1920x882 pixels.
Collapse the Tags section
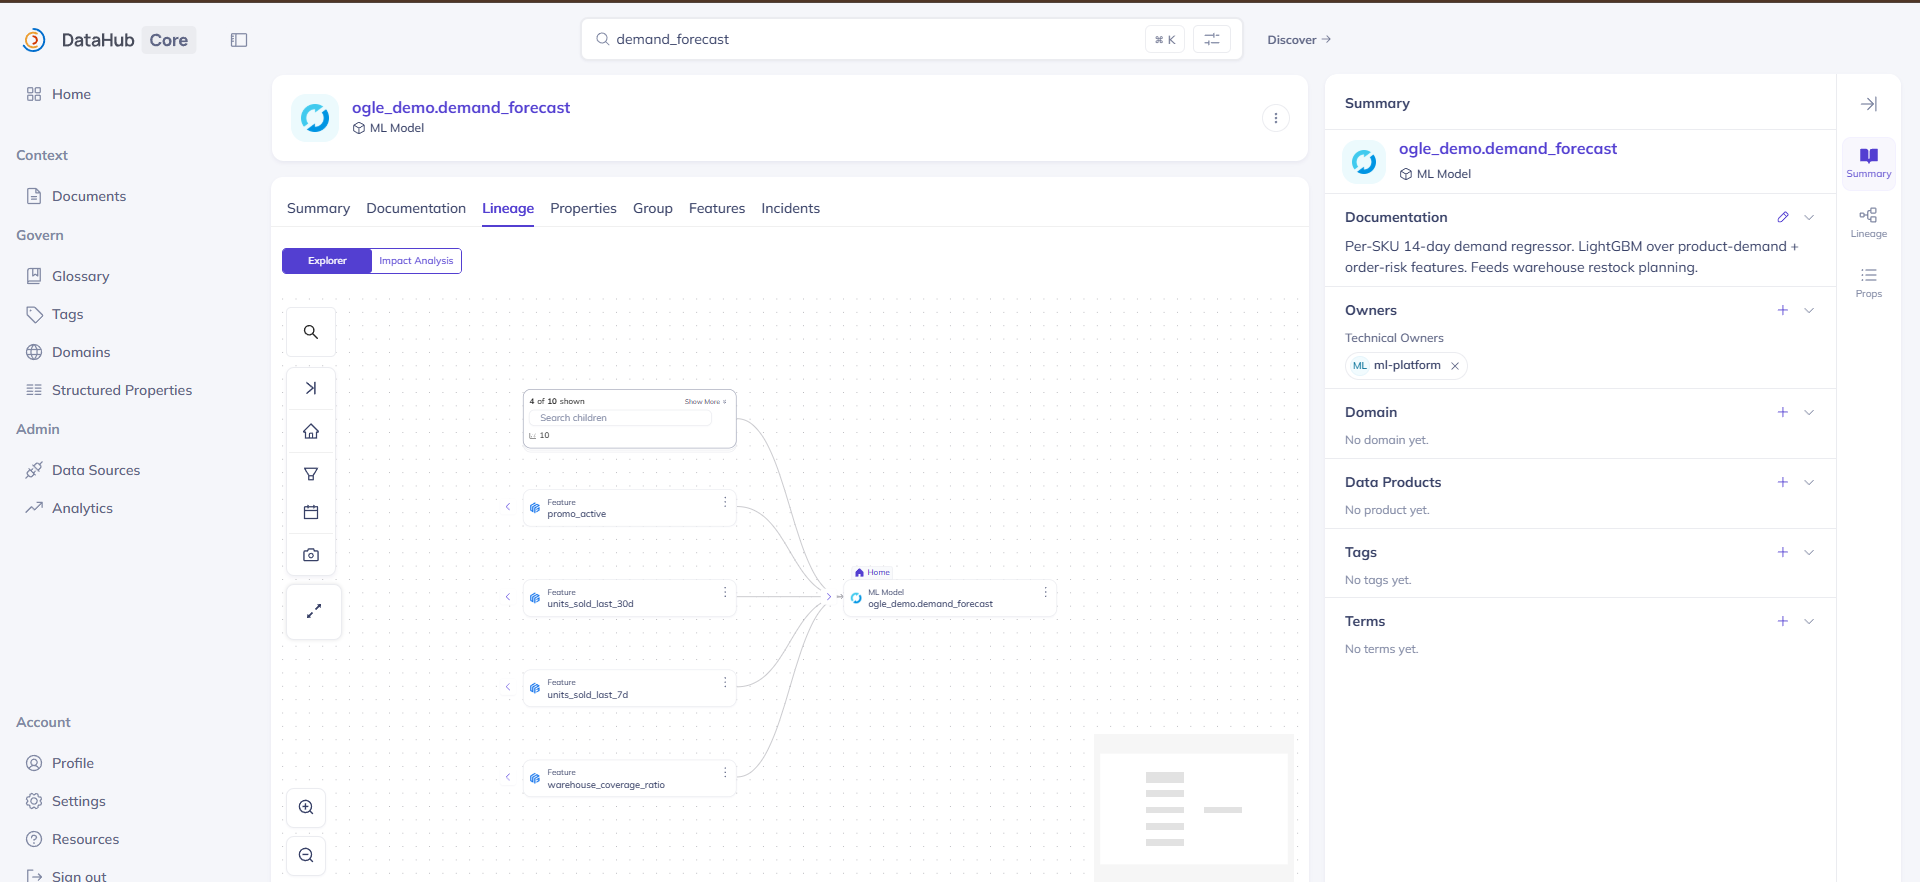click(x=1809, y=552)
